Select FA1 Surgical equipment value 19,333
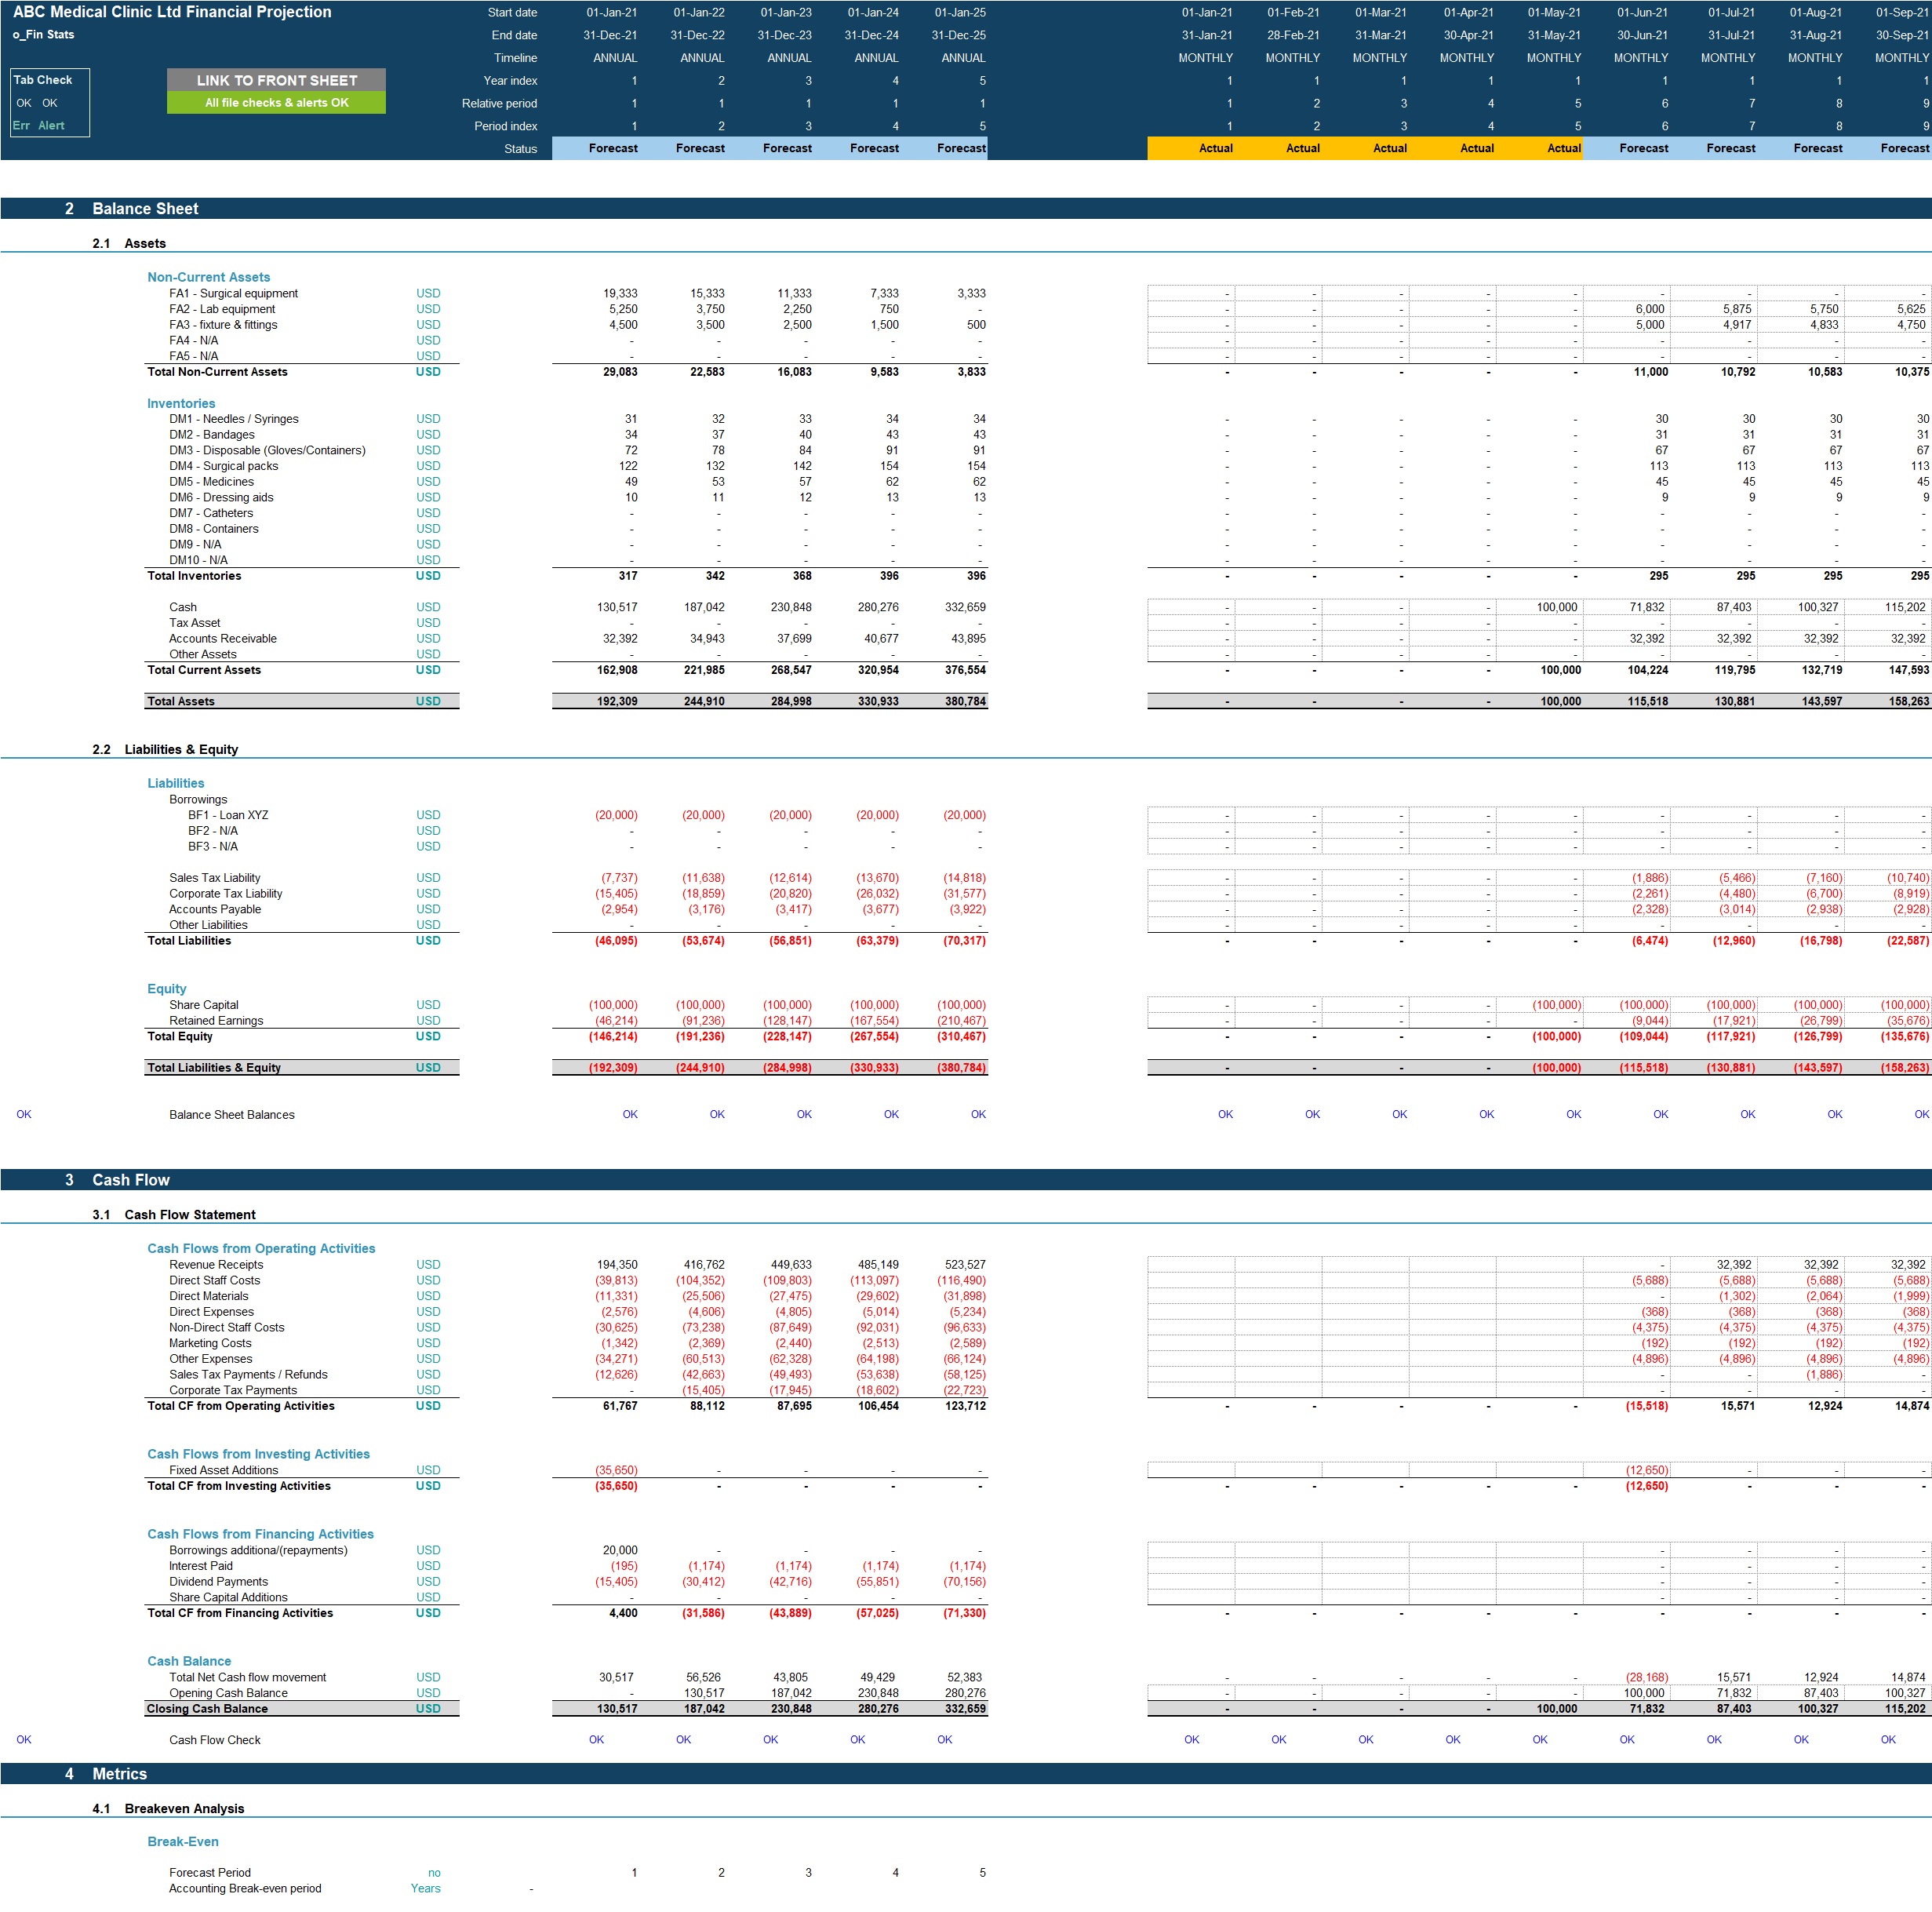The height and width of the screenshot is (1912, 1932). pyautogui.click(x=620, y=293)
